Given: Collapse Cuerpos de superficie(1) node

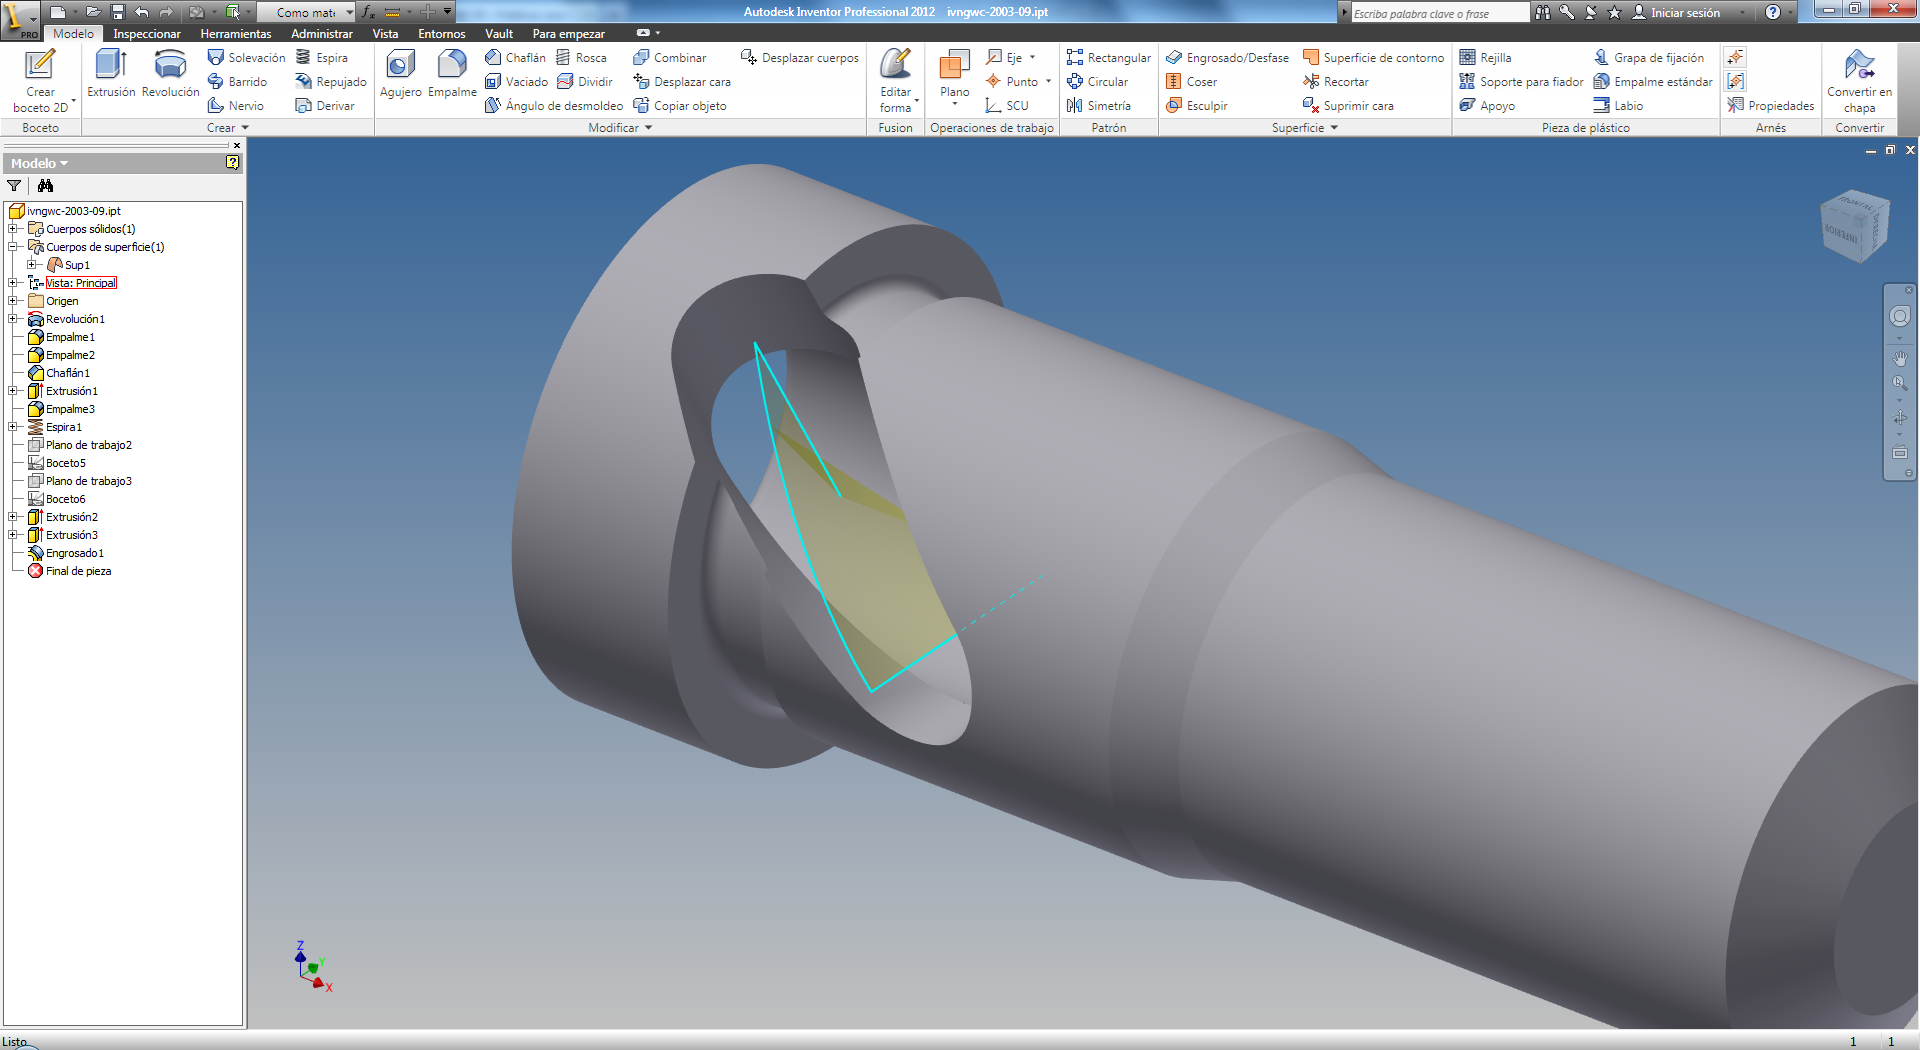Looking at the screenshot, I should (x=13, y=247).
